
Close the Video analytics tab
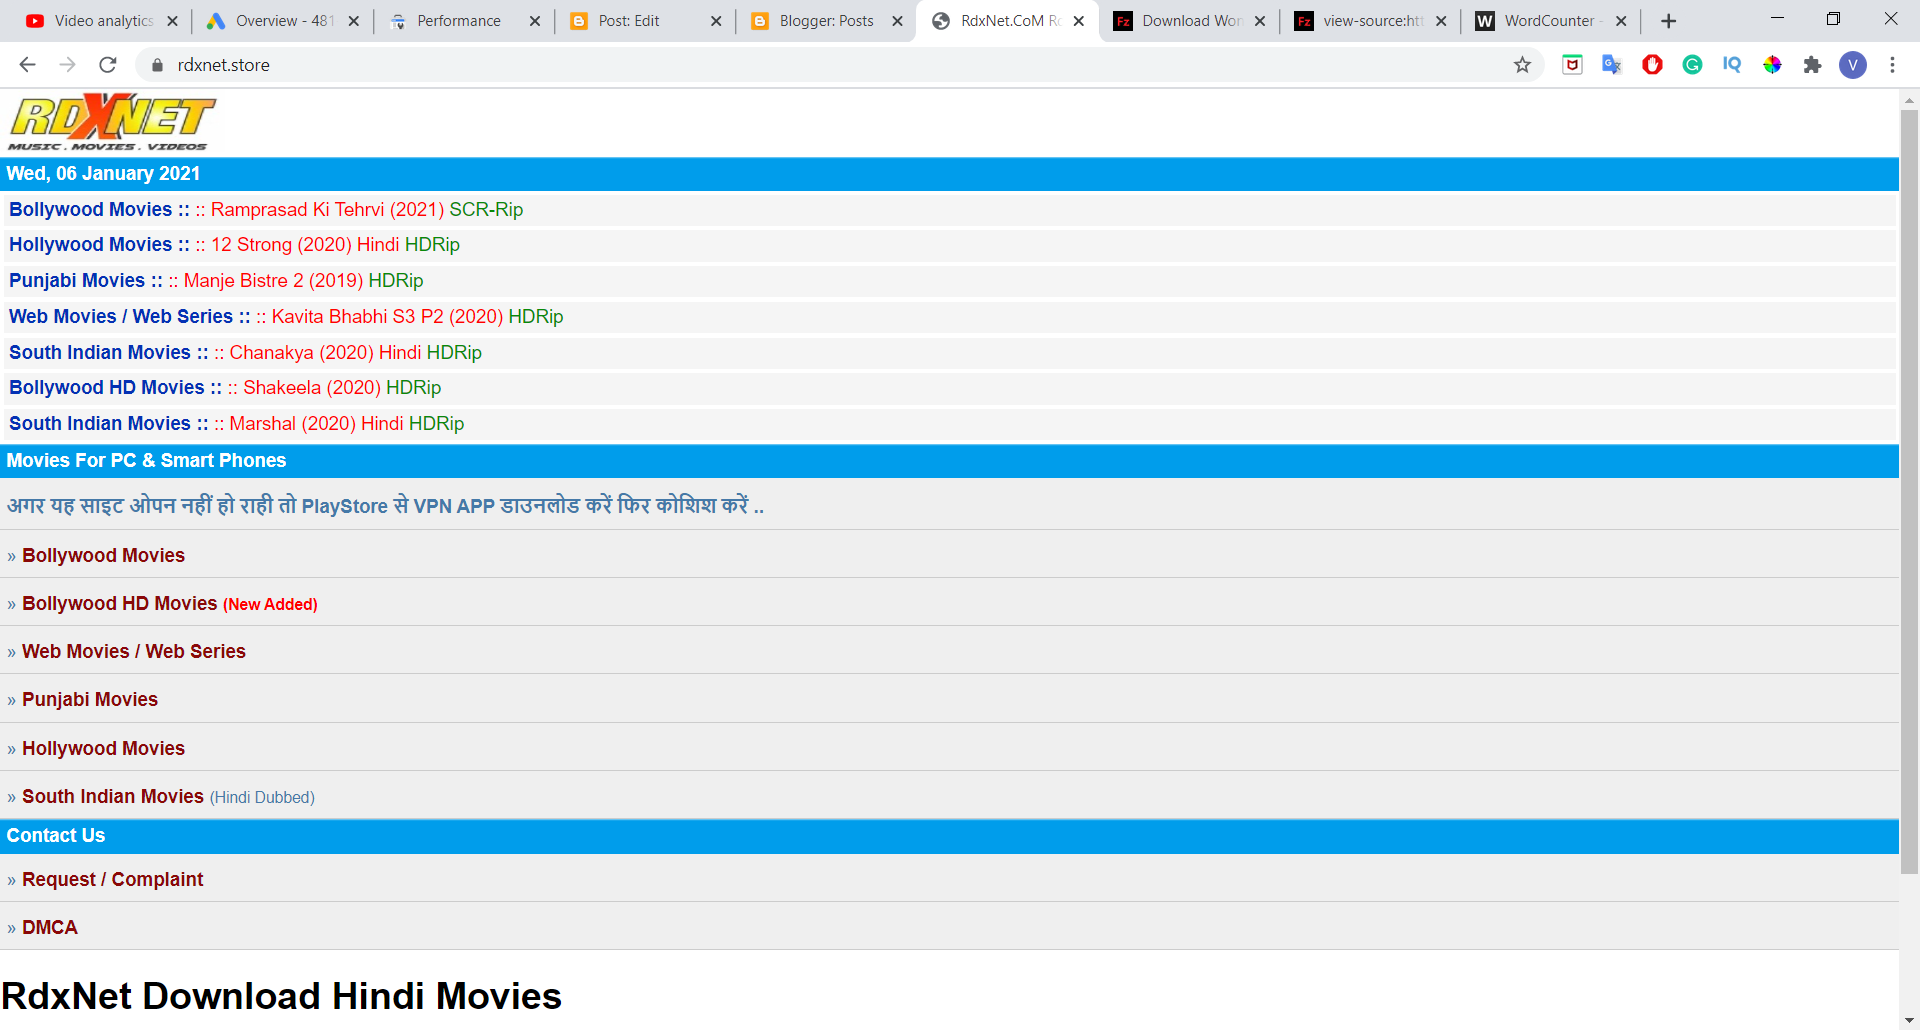pos(172,21)
